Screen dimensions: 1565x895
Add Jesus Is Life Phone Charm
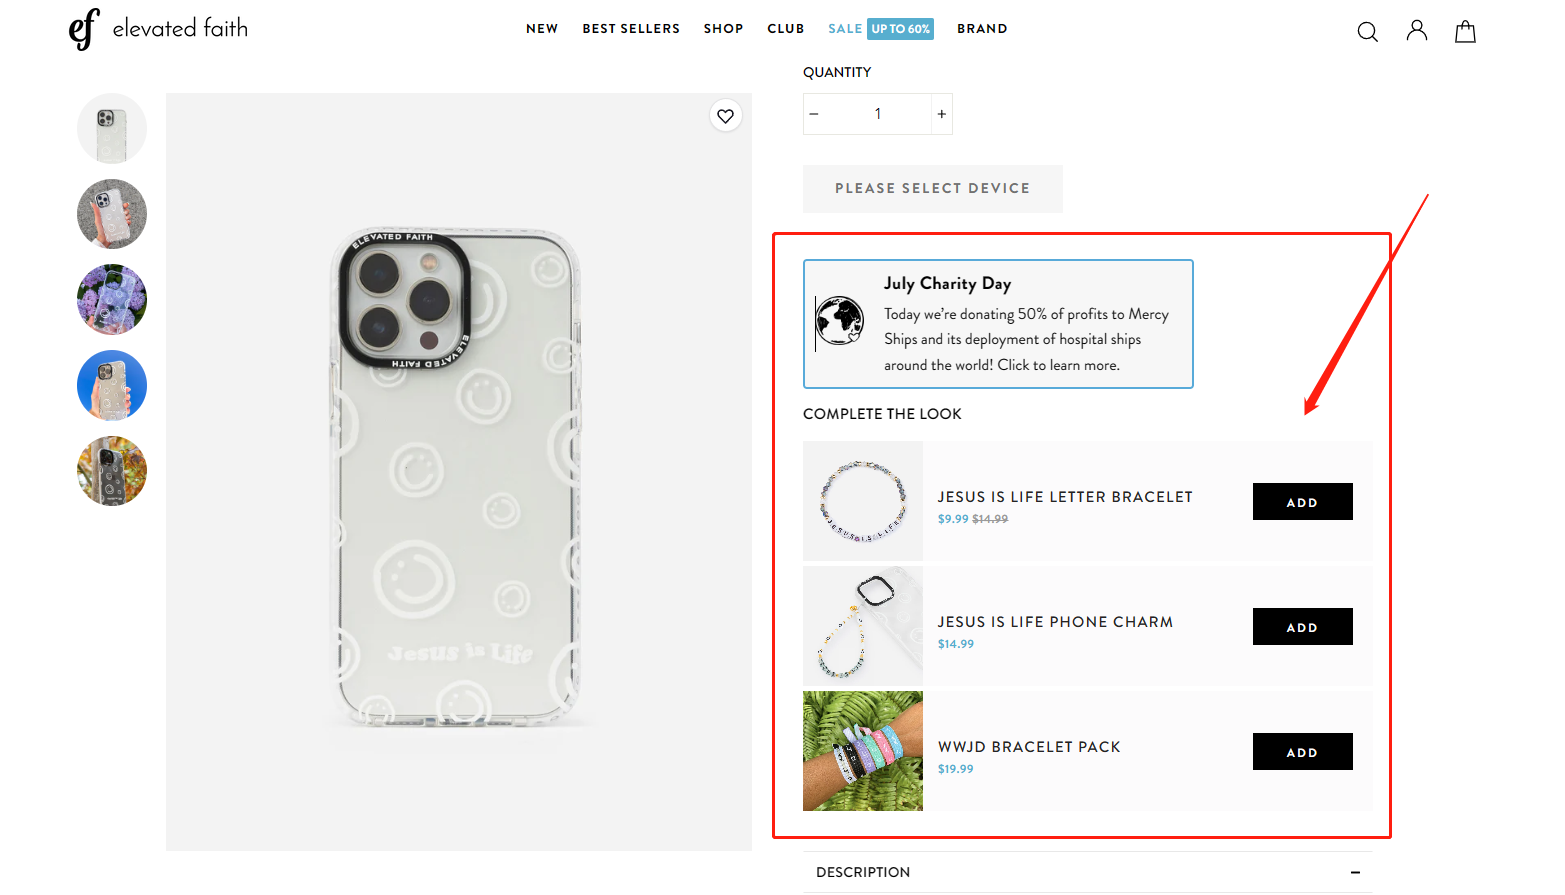1302,627
